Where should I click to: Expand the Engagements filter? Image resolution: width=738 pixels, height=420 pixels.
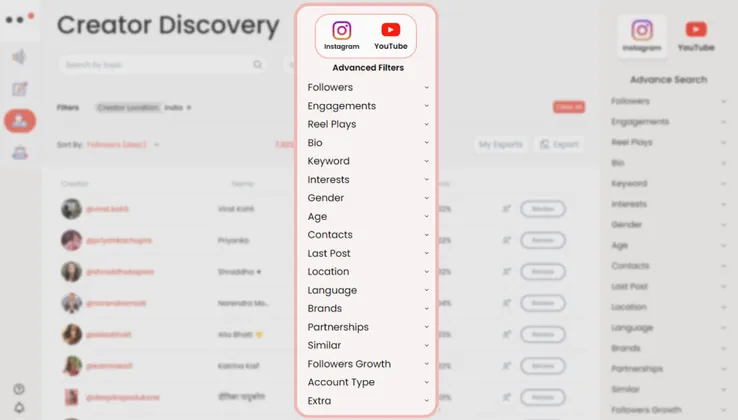(x=368, y=105)
